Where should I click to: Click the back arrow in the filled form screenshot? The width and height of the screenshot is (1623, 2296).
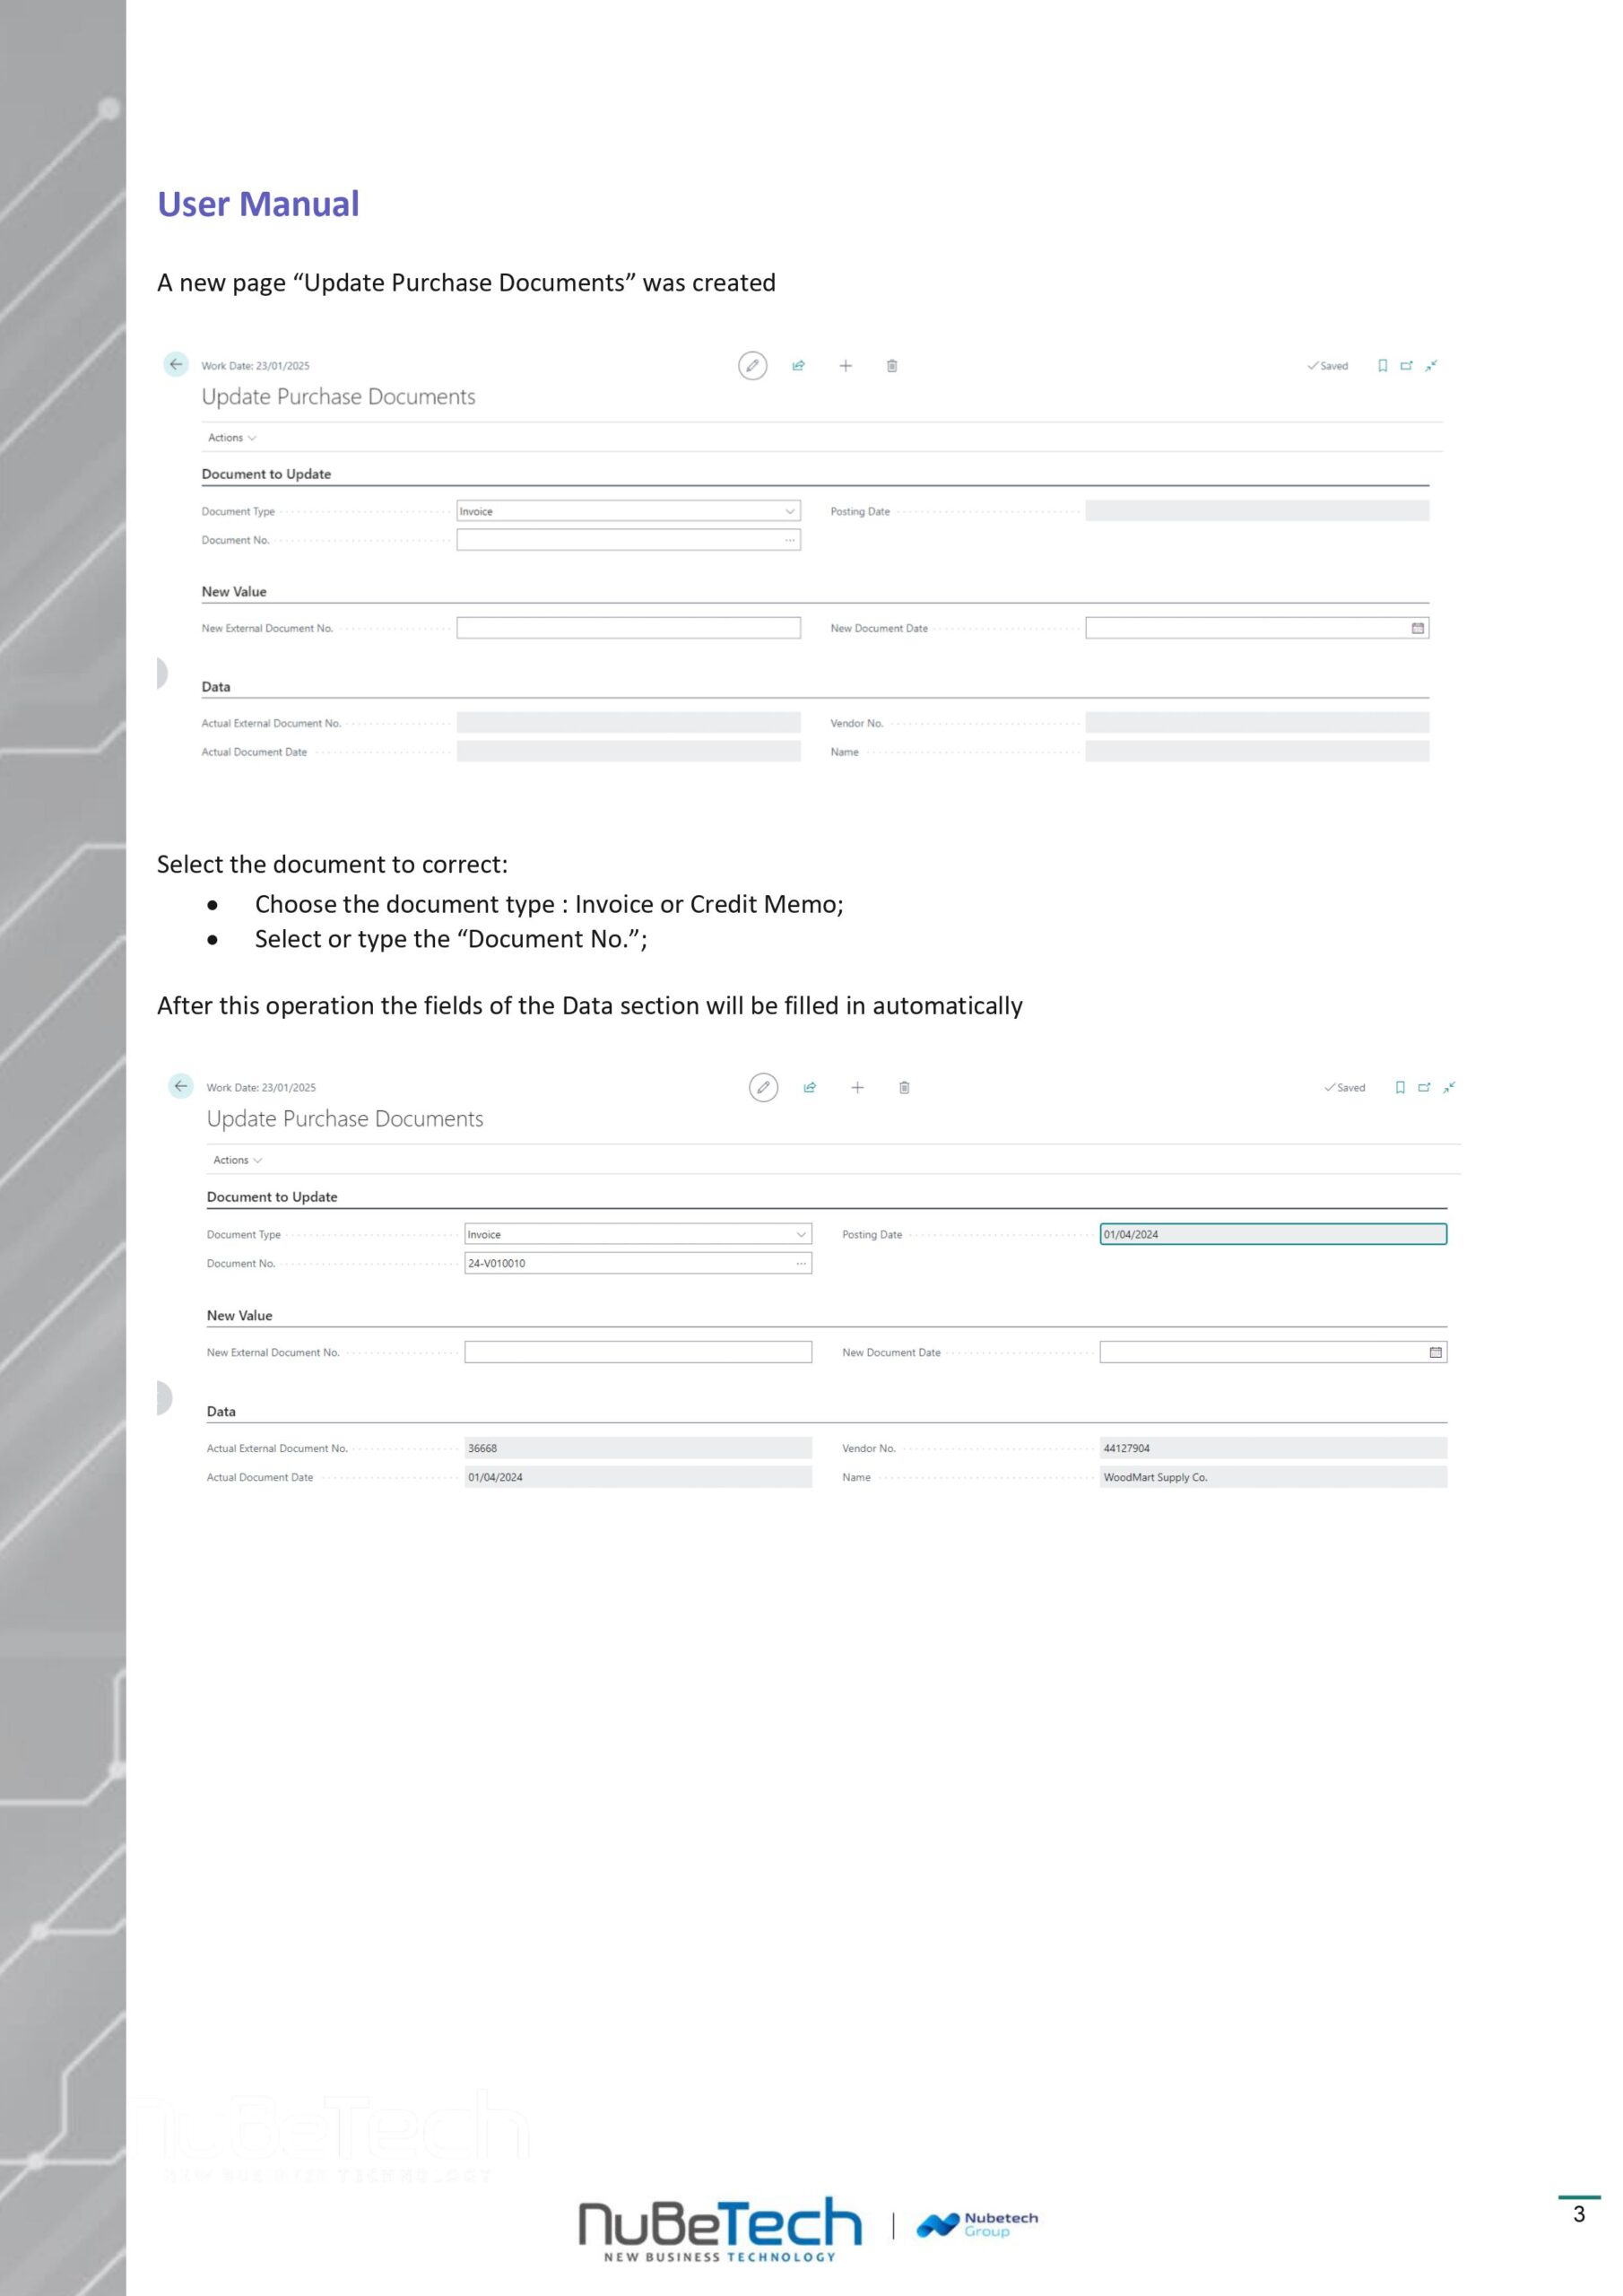point(181,1086)
